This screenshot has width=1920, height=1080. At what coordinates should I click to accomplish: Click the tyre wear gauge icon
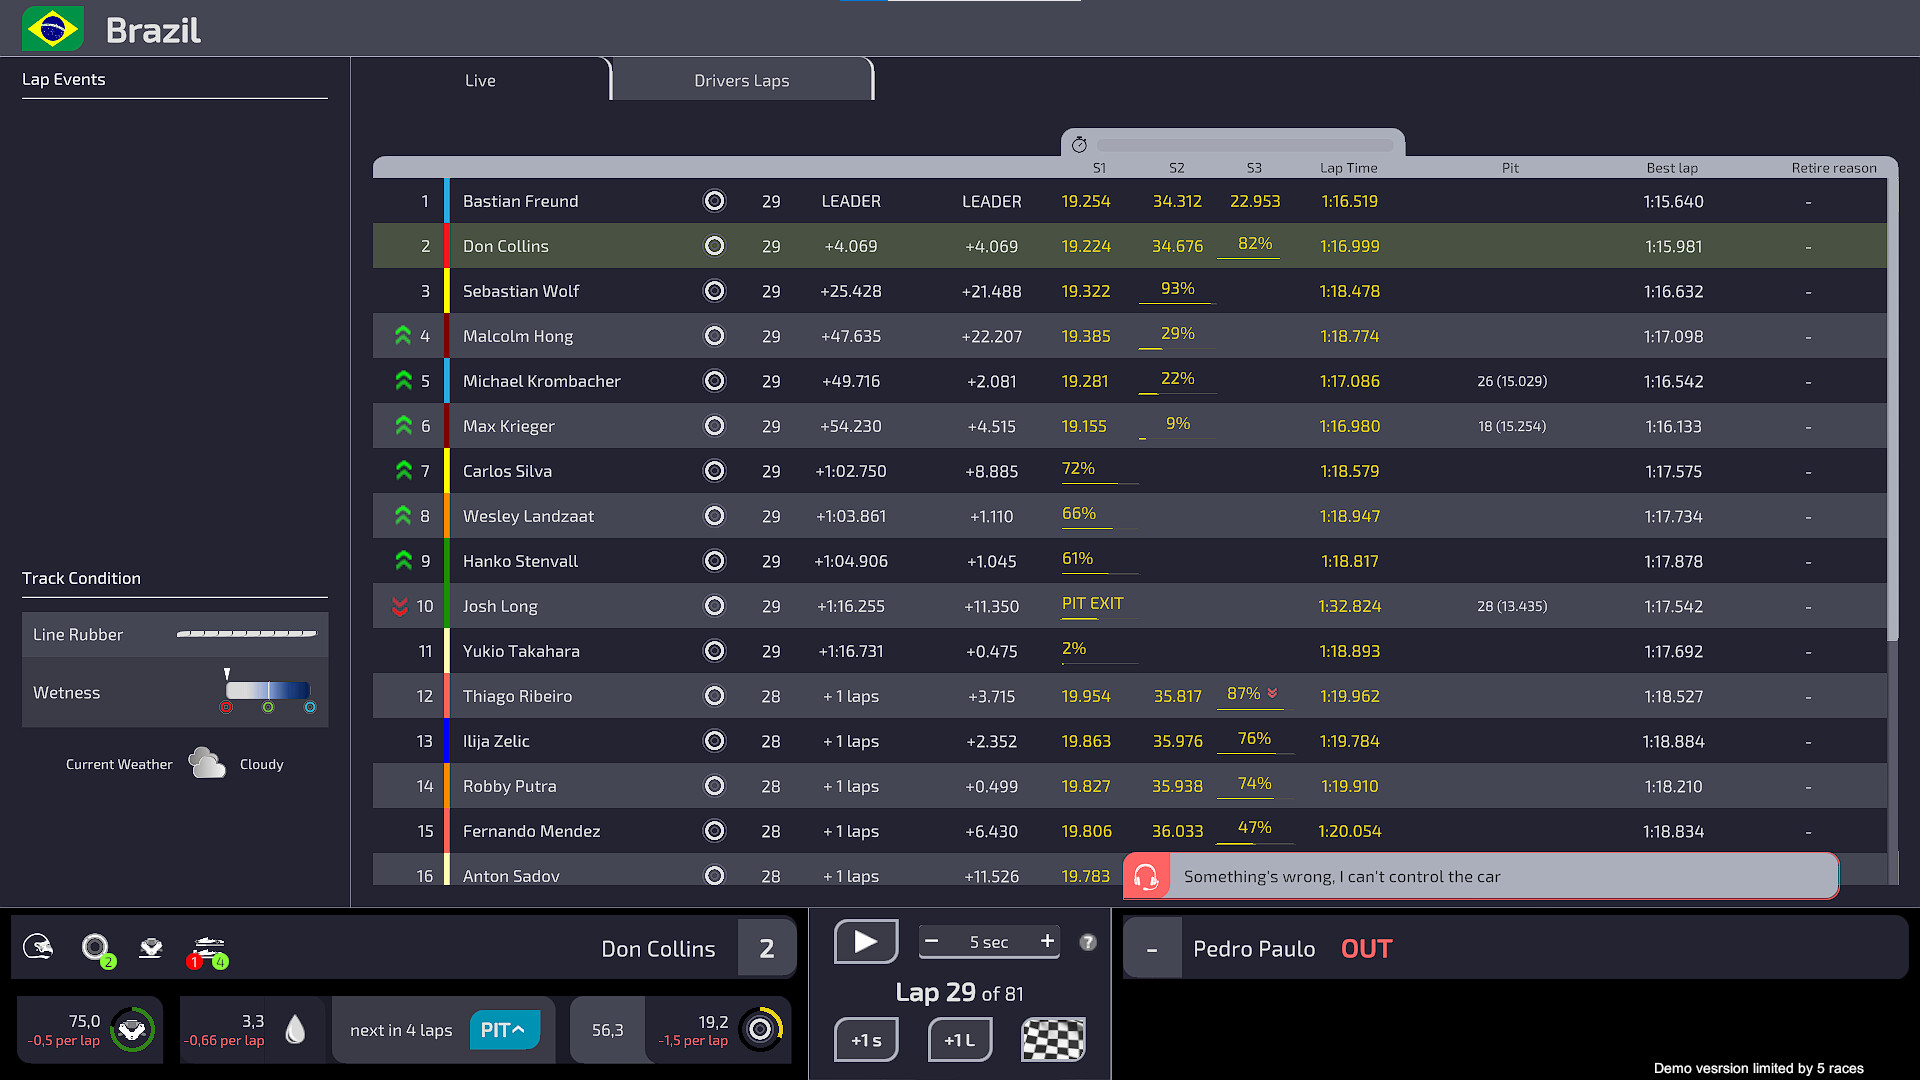(760, 1029)
